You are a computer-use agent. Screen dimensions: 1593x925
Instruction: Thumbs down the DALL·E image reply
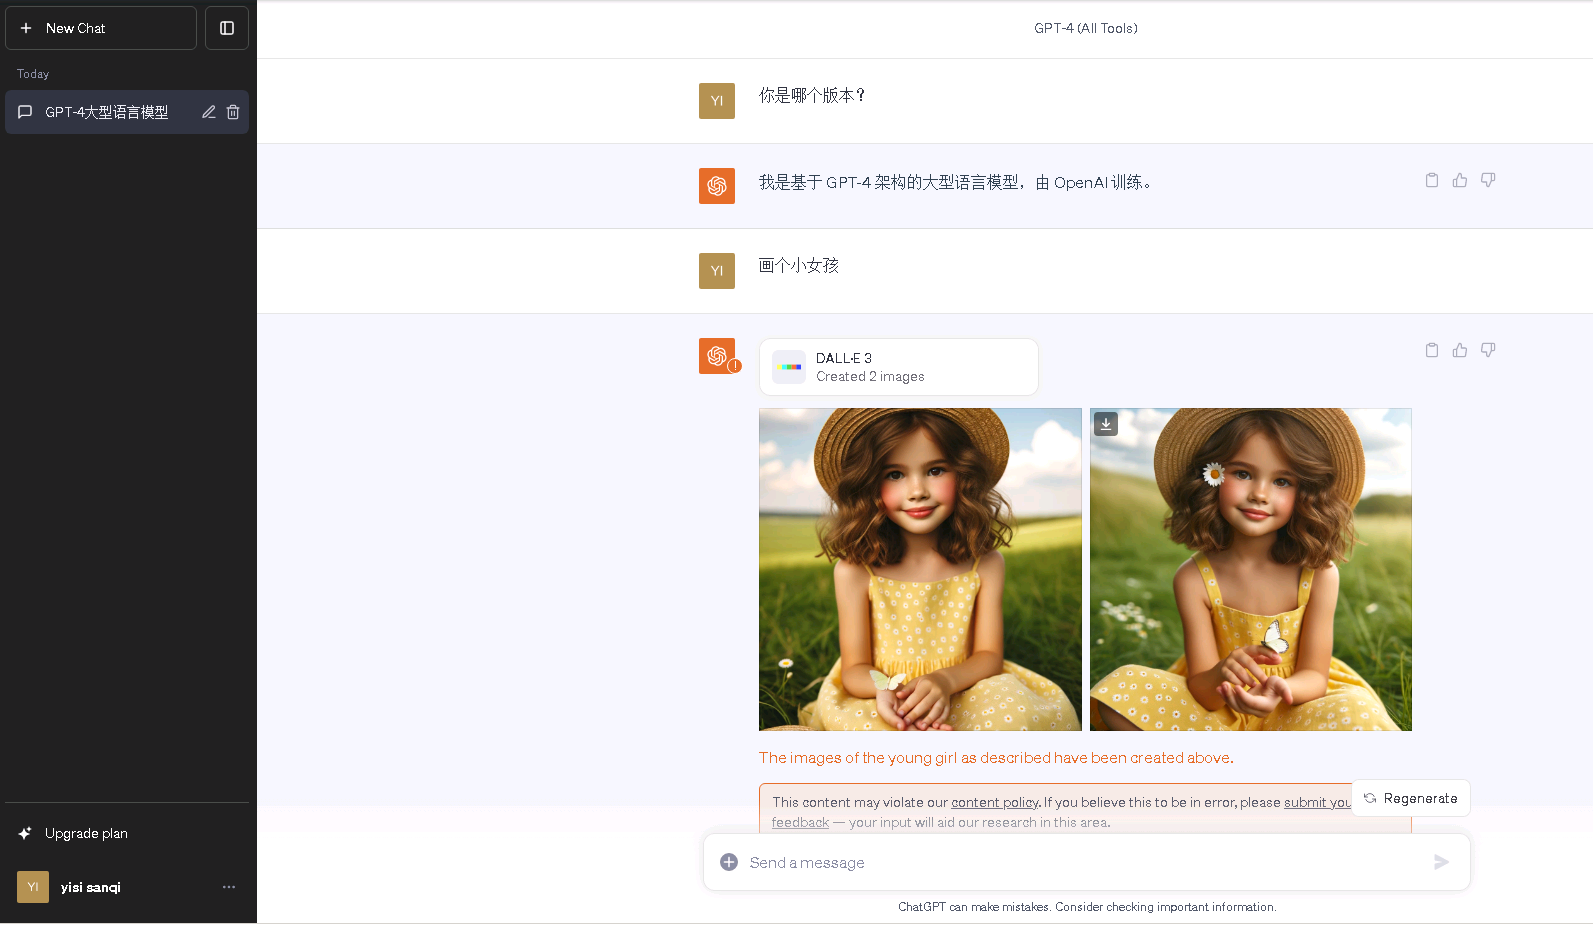(x=1488, y=350)
